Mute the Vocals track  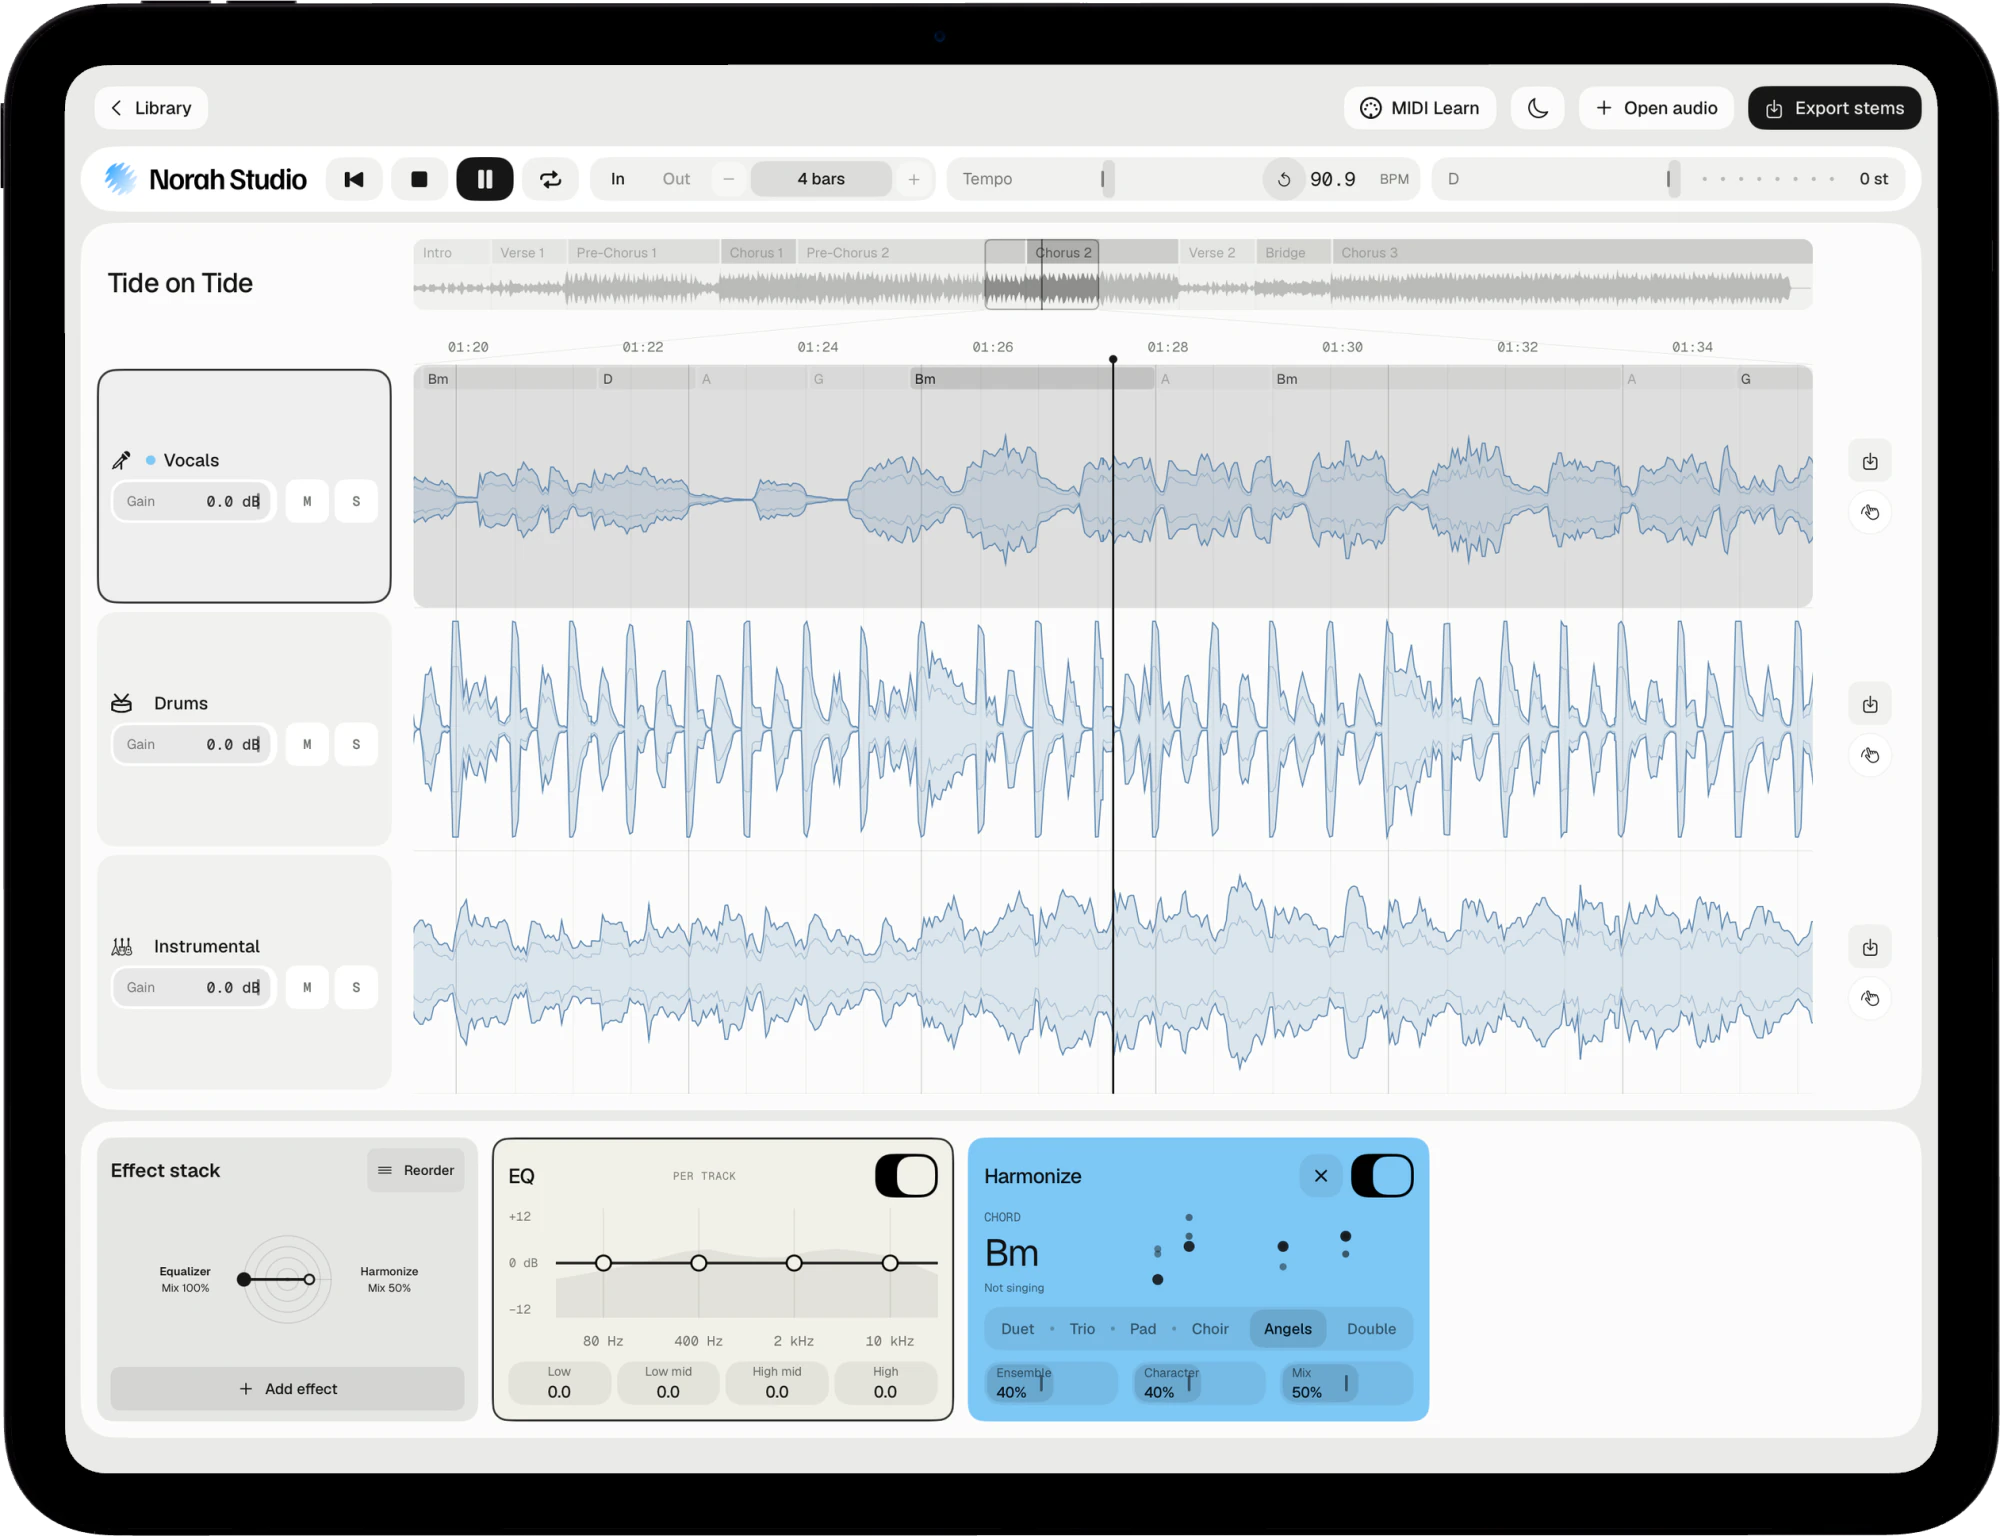pyautogui.click(x=307, y=502)
